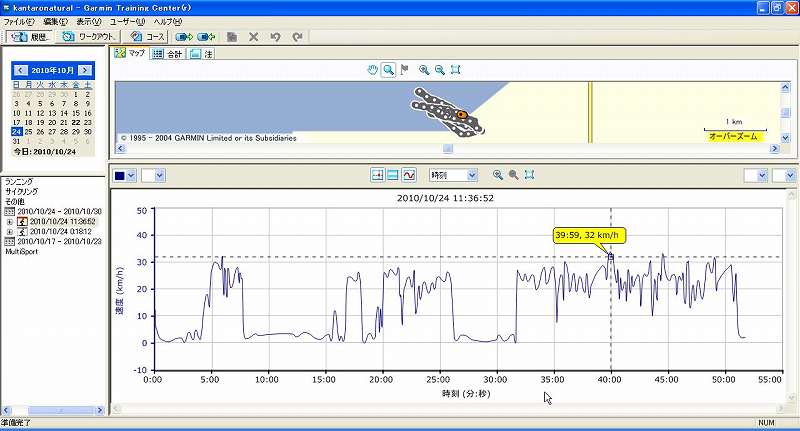The height and width of the screenshot is (431, 800).
Task: Select the サイクリング category
Action: pyautogui.click(x=21, y=192)
